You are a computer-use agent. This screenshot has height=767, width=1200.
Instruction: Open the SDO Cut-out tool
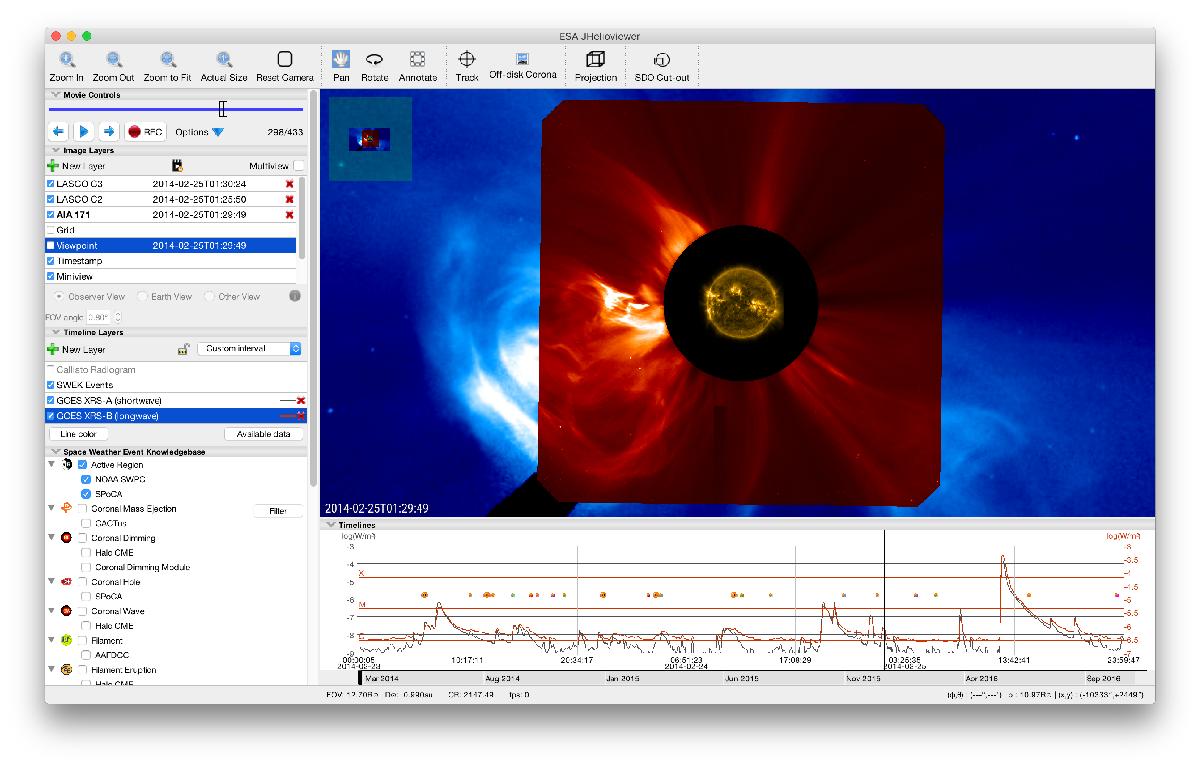click(x=661, y=61)
